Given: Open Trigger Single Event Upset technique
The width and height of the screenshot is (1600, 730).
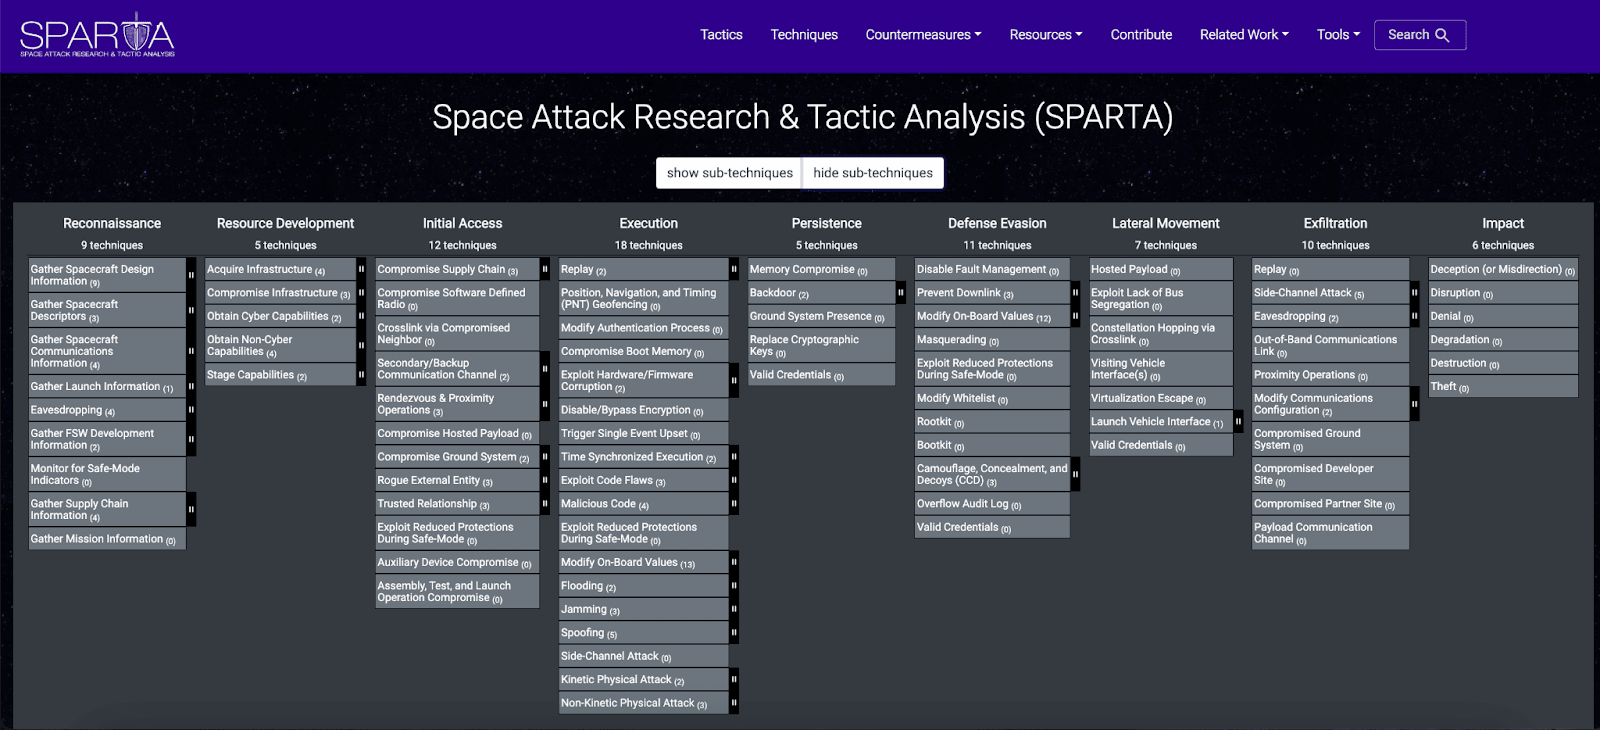Looking at the screenshot, I should tap(643, 433).
